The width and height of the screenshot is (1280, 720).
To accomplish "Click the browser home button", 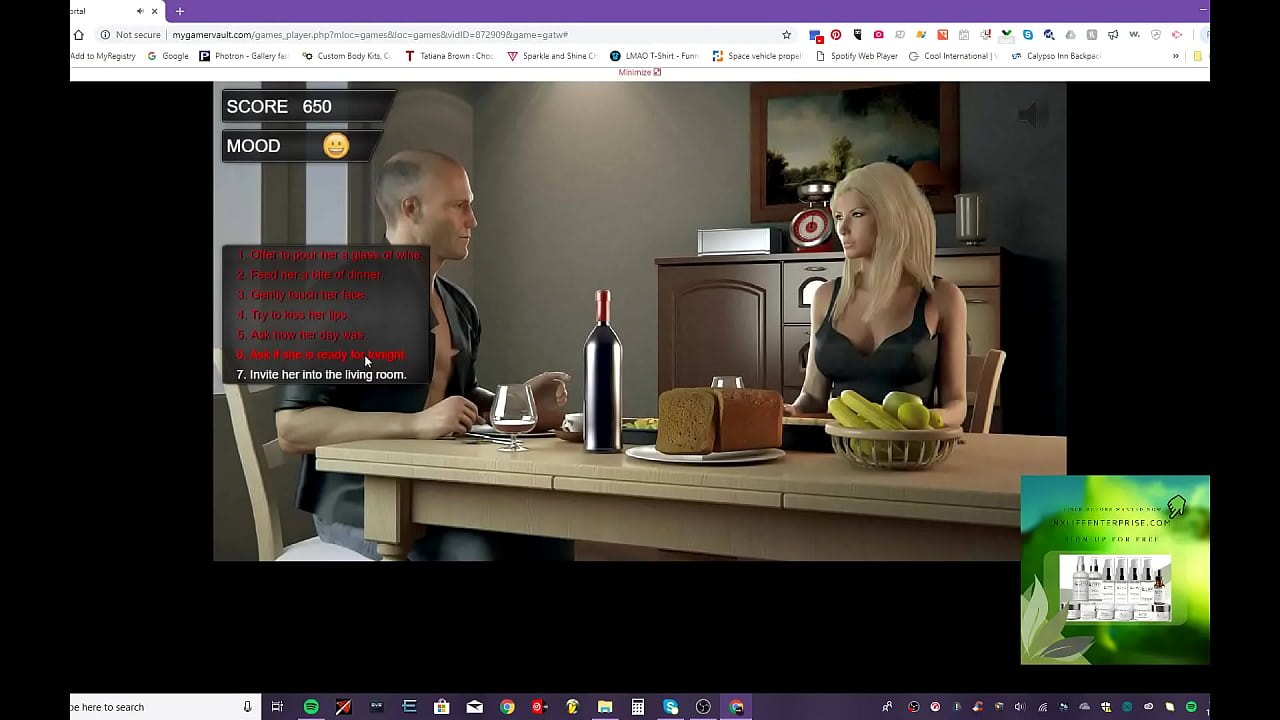I will (x=79, y=35).
